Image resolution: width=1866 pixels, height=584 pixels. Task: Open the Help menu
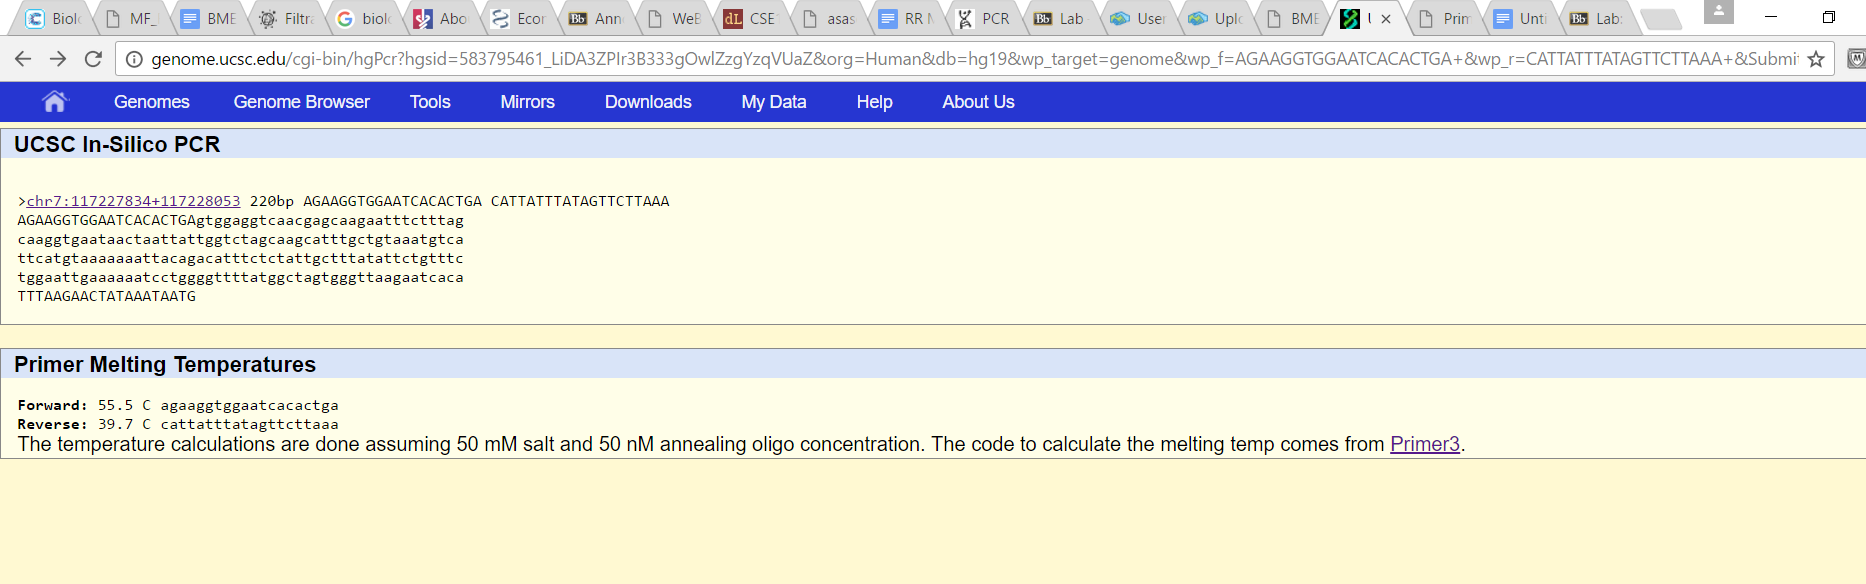[874, 102]
